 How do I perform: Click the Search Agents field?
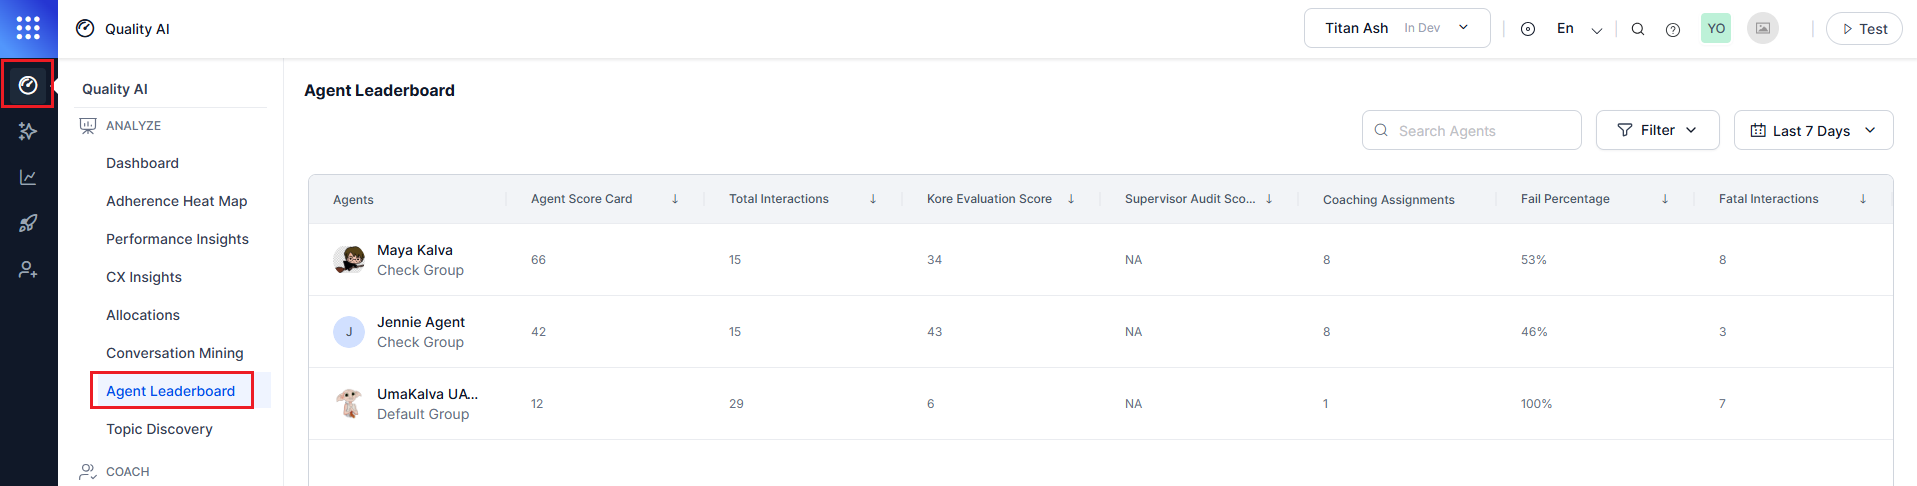coord(1472,130)
